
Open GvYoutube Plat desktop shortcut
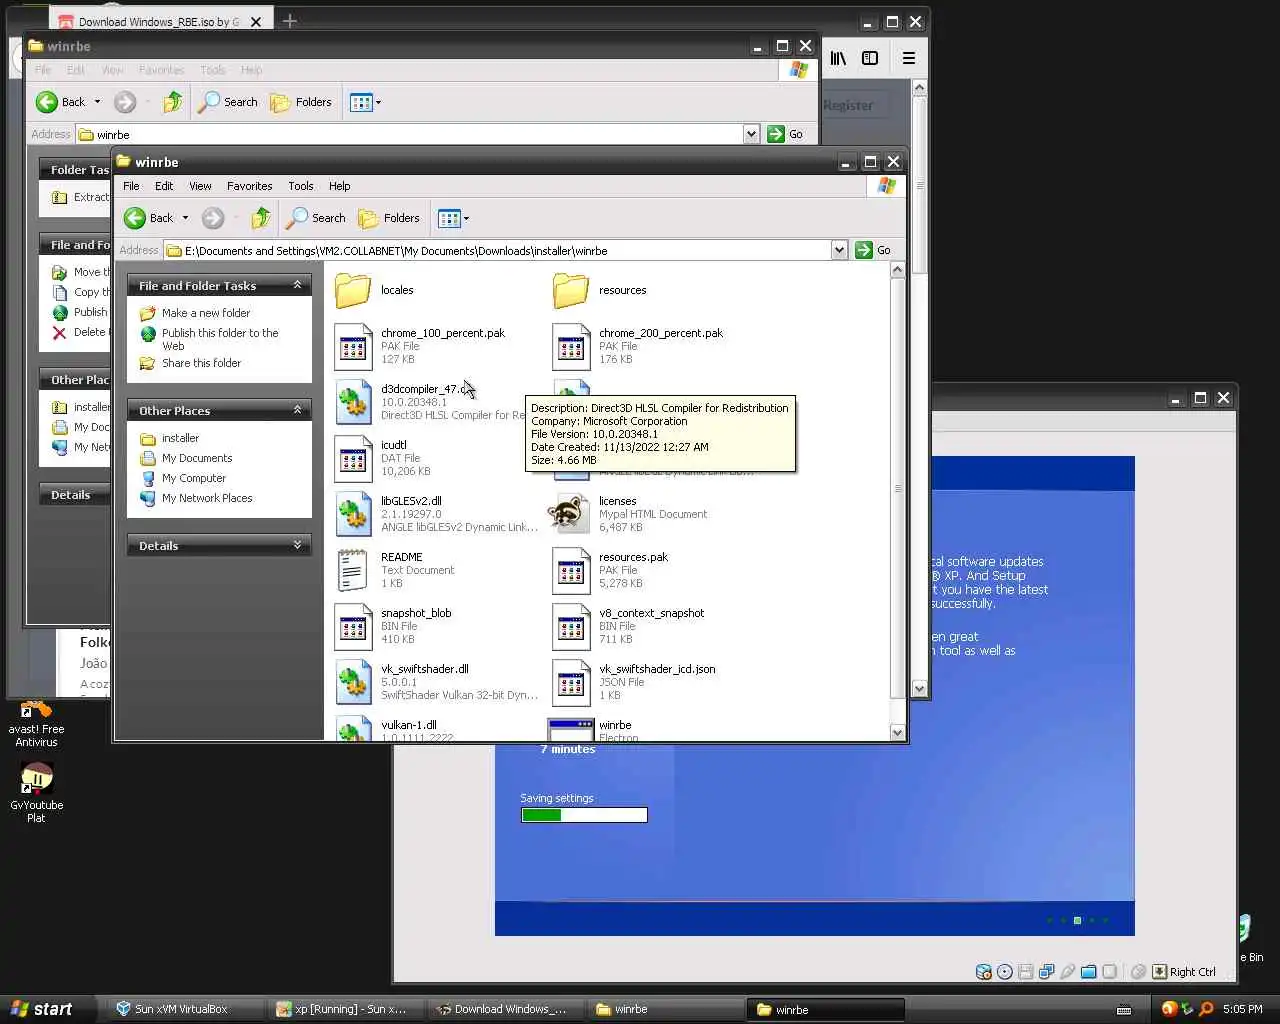pyautogui.click(x=36, y=793)
